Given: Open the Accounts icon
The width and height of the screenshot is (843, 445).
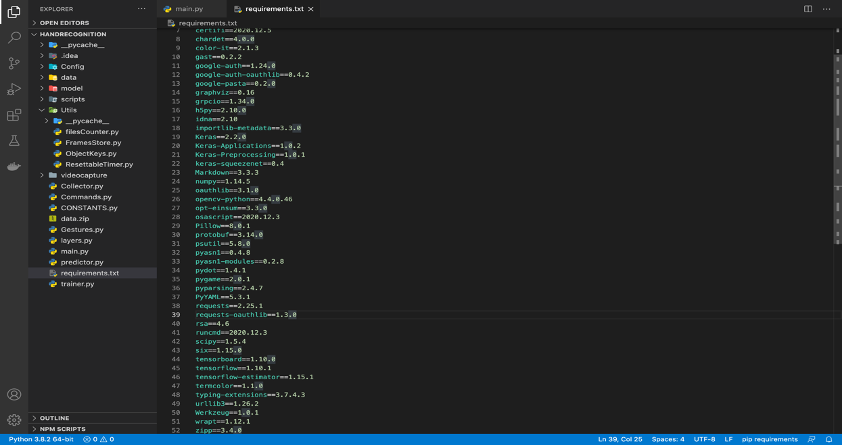Looking at the screenshot, I should point(14,394).
